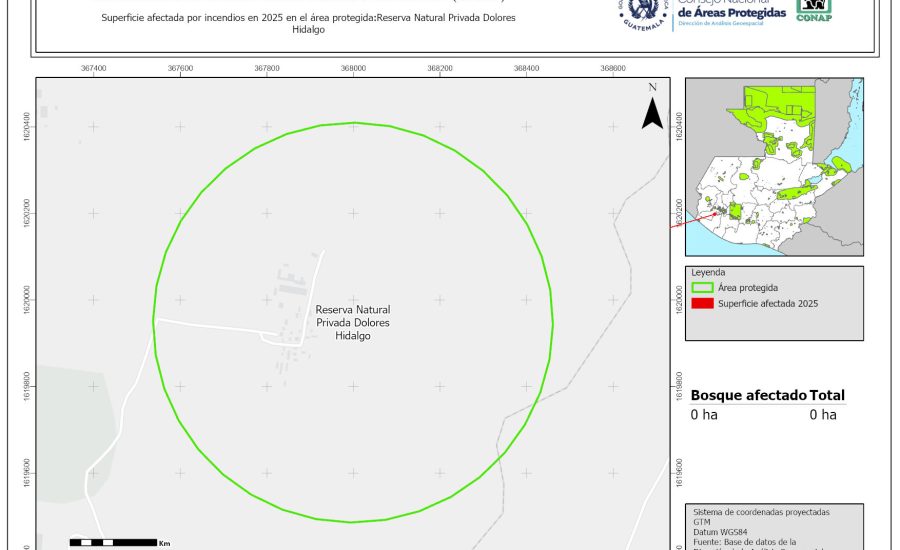900x550 pixels.
Task: Click the Leyenda heading in the legend
Action: 708,272
